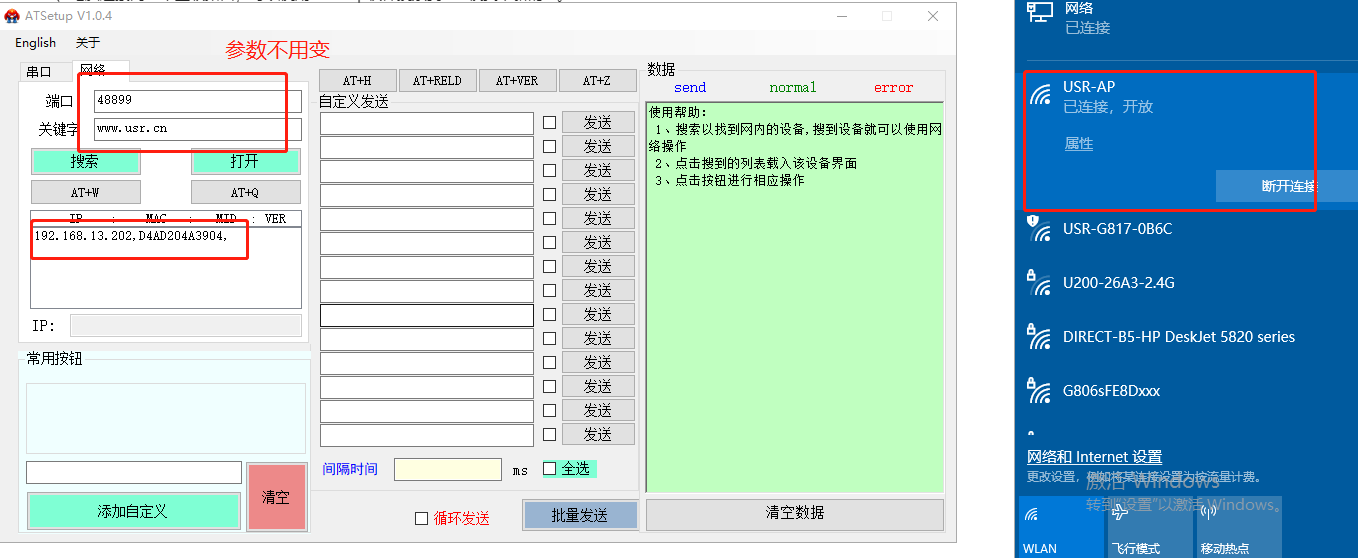Viewport: 1358px width, 558px height.
Task: Tick the first custom send row checkbox
Action: pyautogui.click(x=549, y=122)
